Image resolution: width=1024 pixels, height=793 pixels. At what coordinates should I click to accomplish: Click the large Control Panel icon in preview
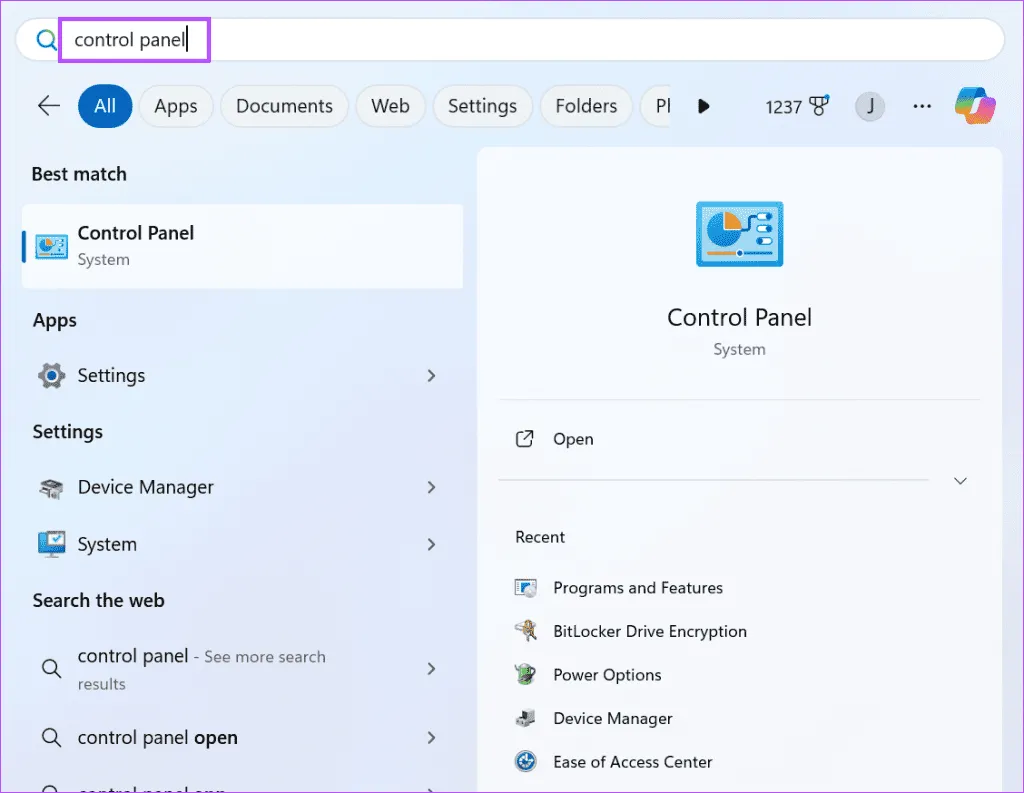pyautogui.click(x=739, y=234)
